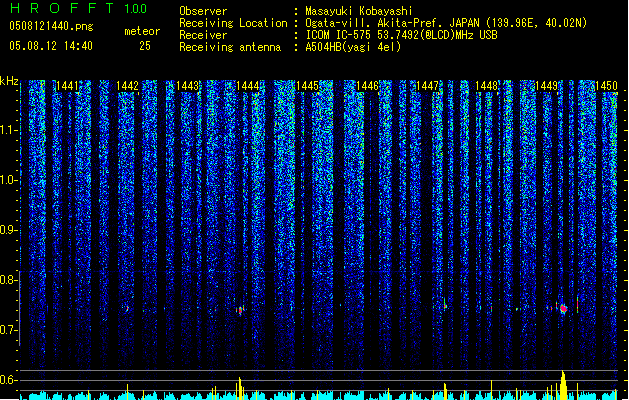Click the 'meteor' count label
The height and width of the screenshot is (400, 629).
(142, 31)
